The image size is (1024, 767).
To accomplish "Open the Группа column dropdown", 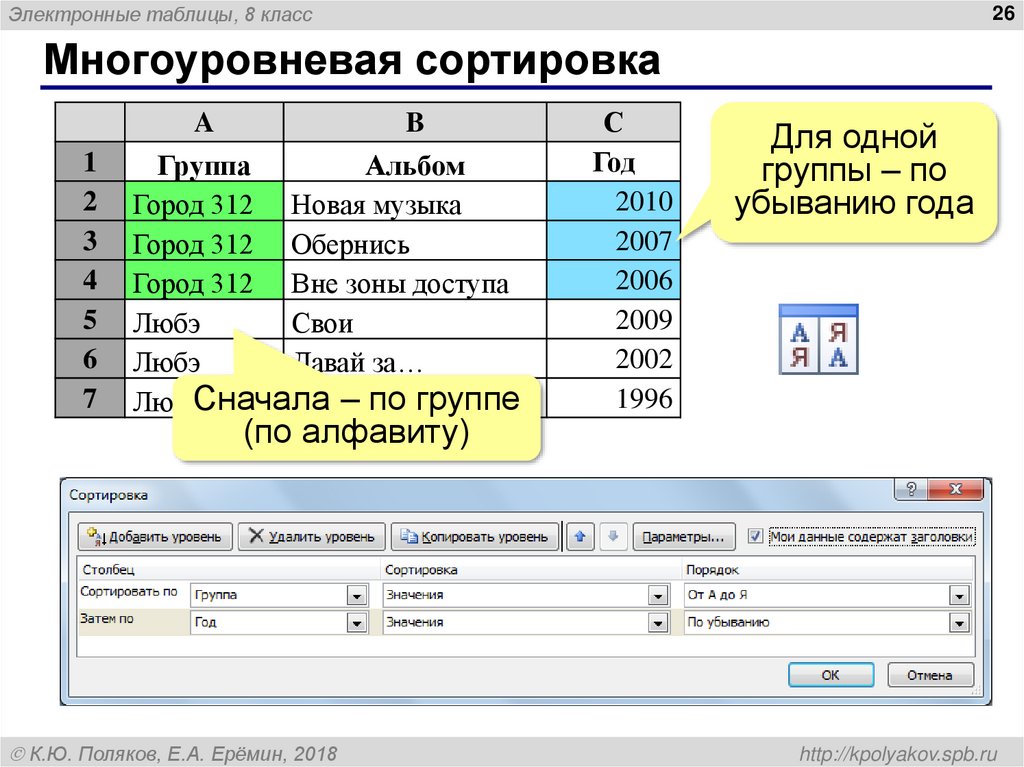I will click(355, 594).
